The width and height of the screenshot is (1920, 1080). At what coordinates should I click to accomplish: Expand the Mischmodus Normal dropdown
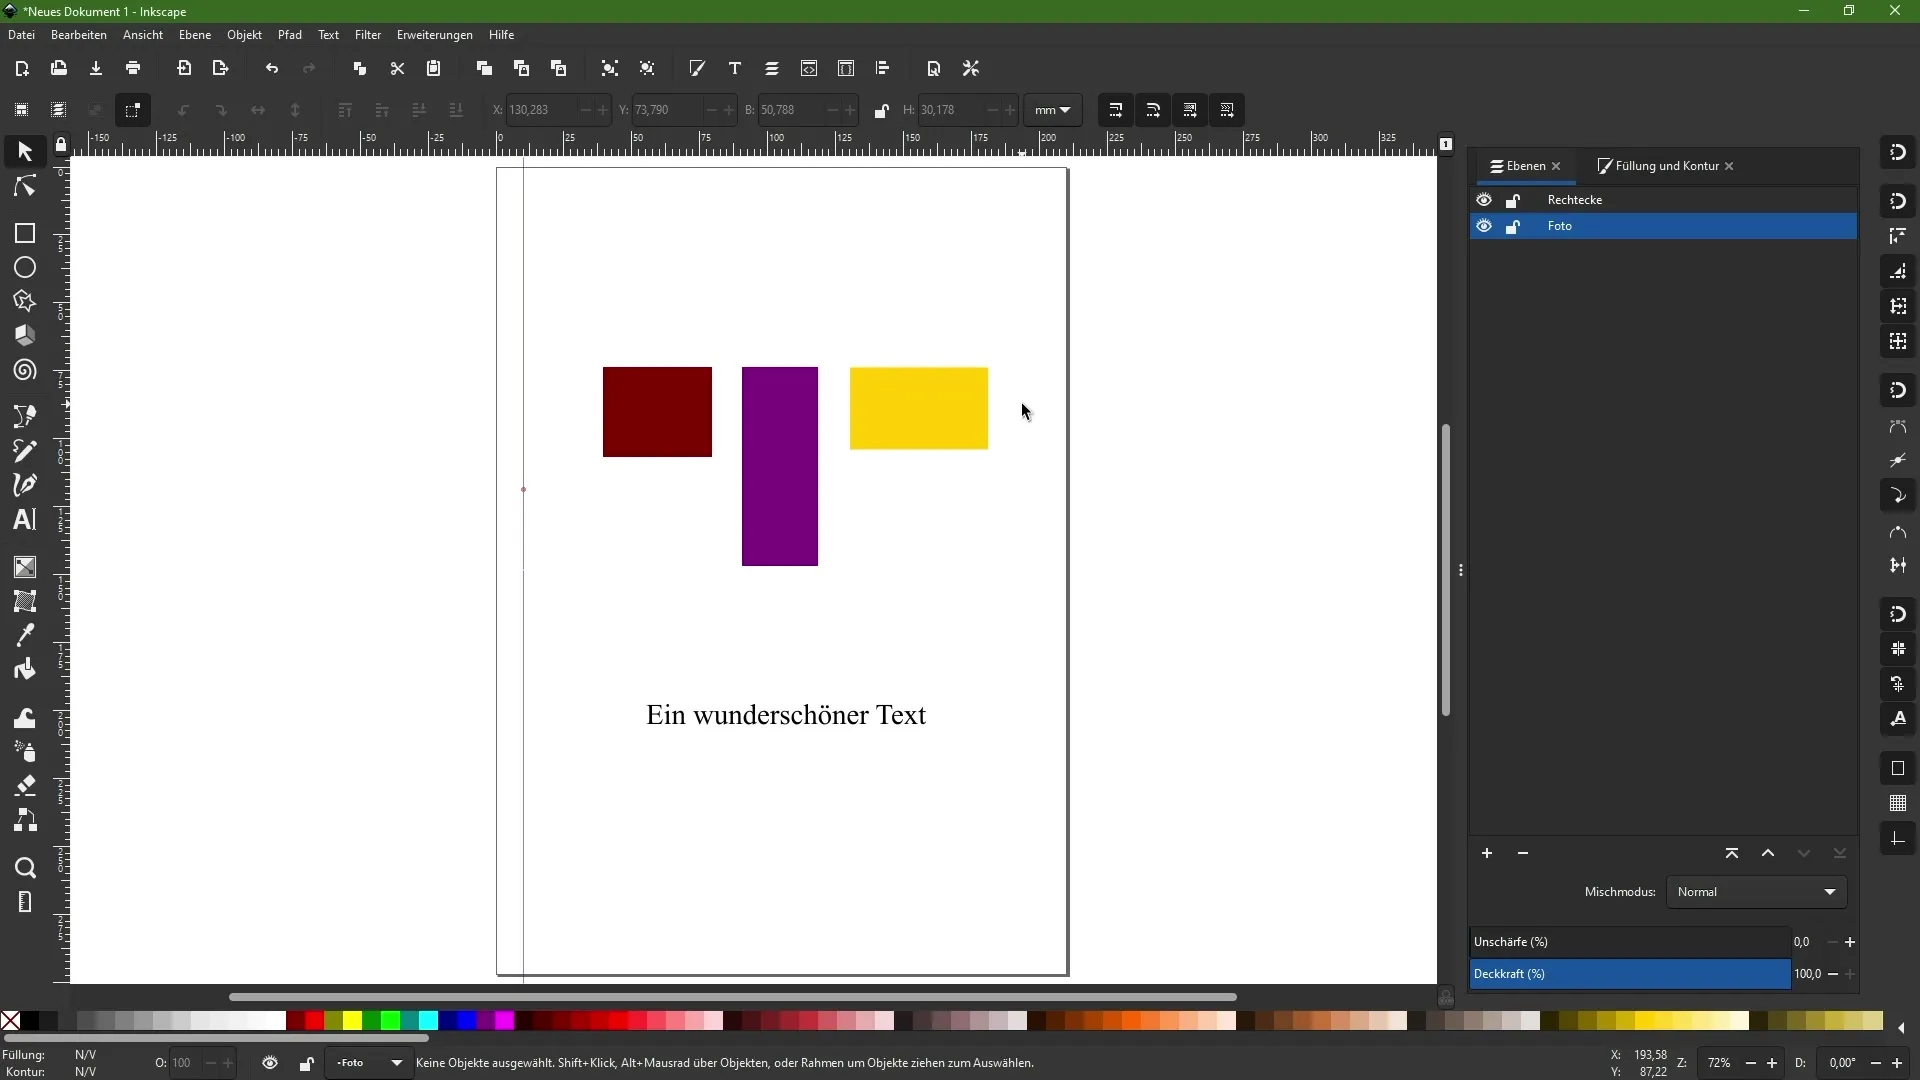1756,892
